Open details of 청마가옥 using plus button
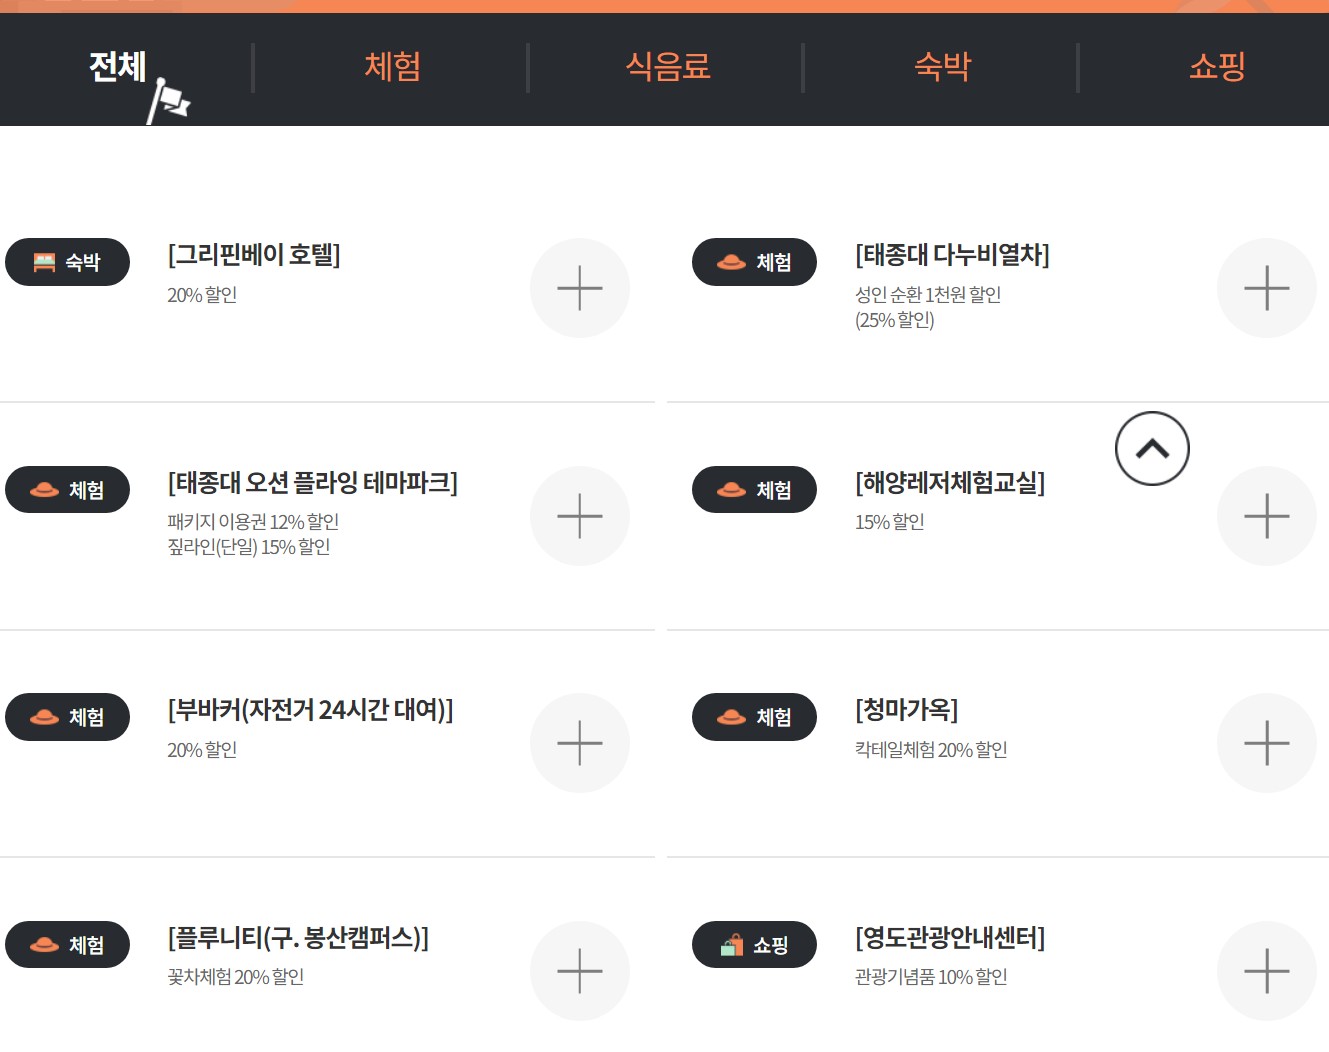The width and height of the screenshot is (1329, 1052). (x=1267, y=742)
